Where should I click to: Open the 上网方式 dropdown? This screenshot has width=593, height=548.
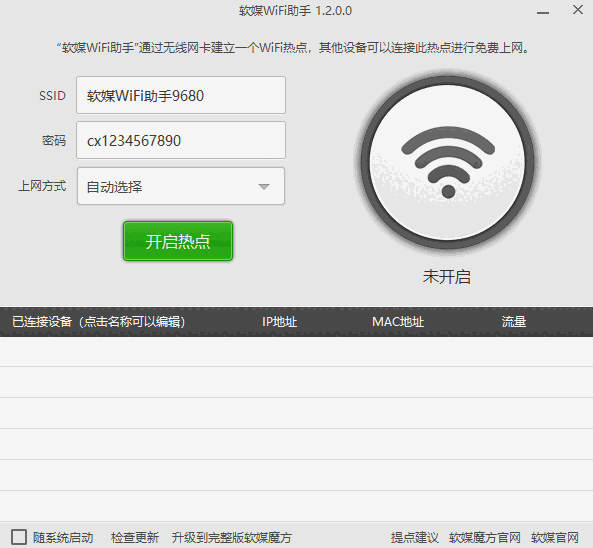pos(181,186)
